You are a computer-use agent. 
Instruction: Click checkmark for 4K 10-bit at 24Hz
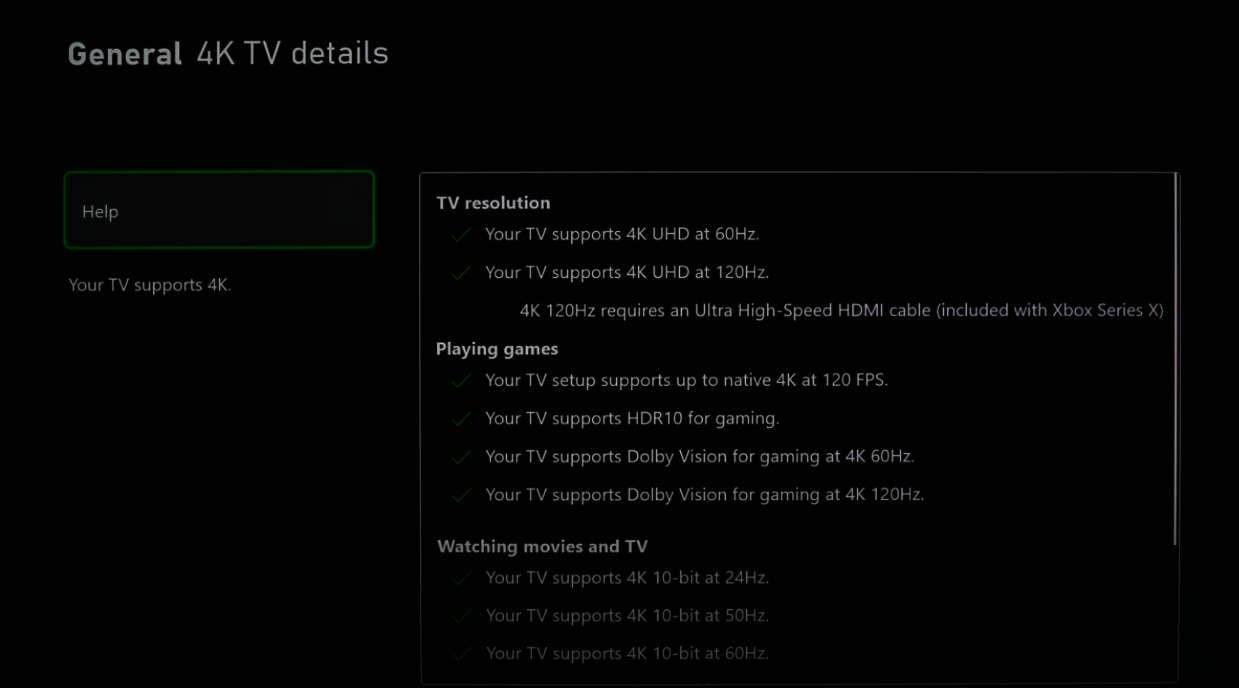[x=461, y=578]
